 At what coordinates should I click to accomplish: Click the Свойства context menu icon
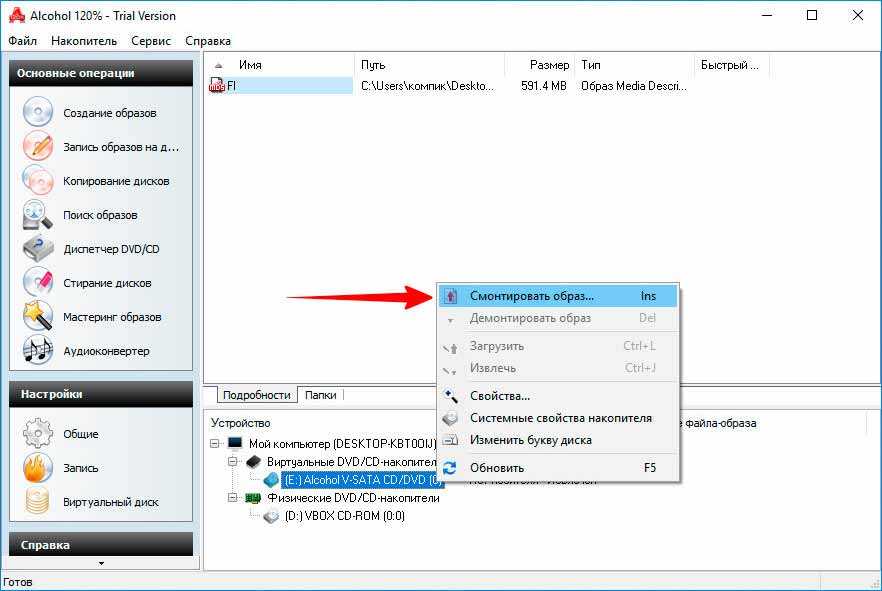point(451,396)
